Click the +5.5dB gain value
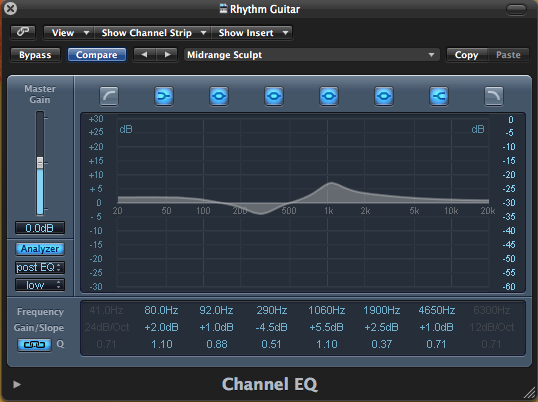This screenshot has height=402, width=538. (327, 327)
